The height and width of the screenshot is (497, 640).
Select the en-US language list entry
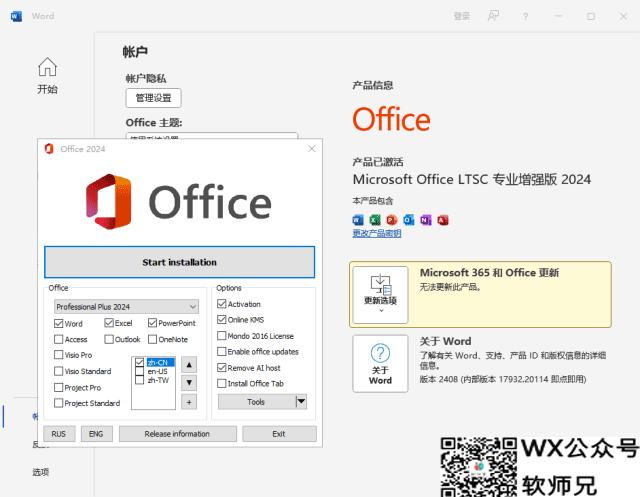(x=158, y=371)
